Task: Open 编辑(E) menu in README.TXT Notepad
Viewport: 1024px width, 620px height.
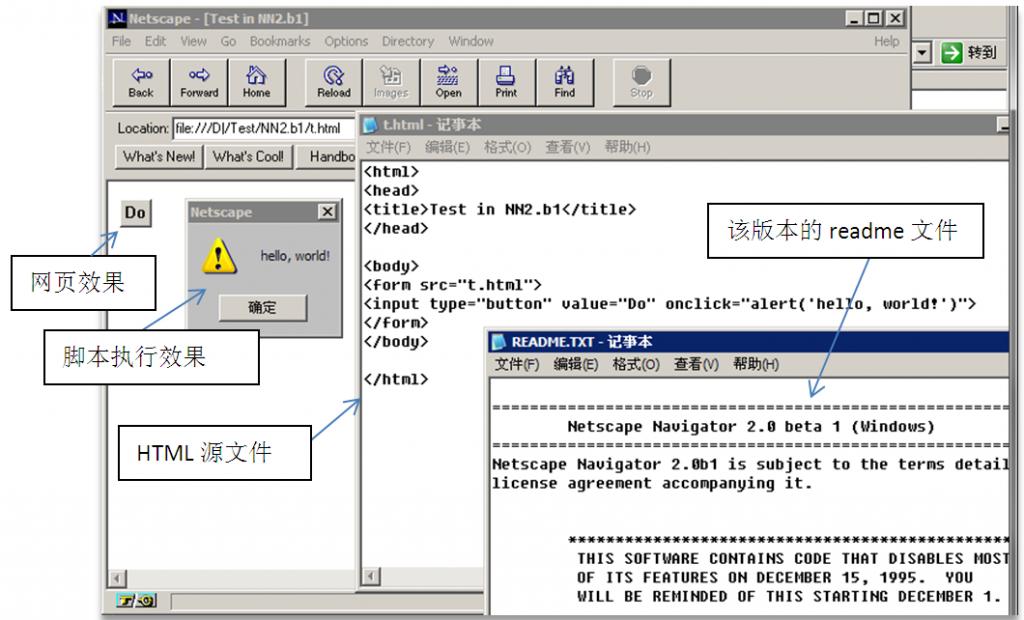Action: 576,364
